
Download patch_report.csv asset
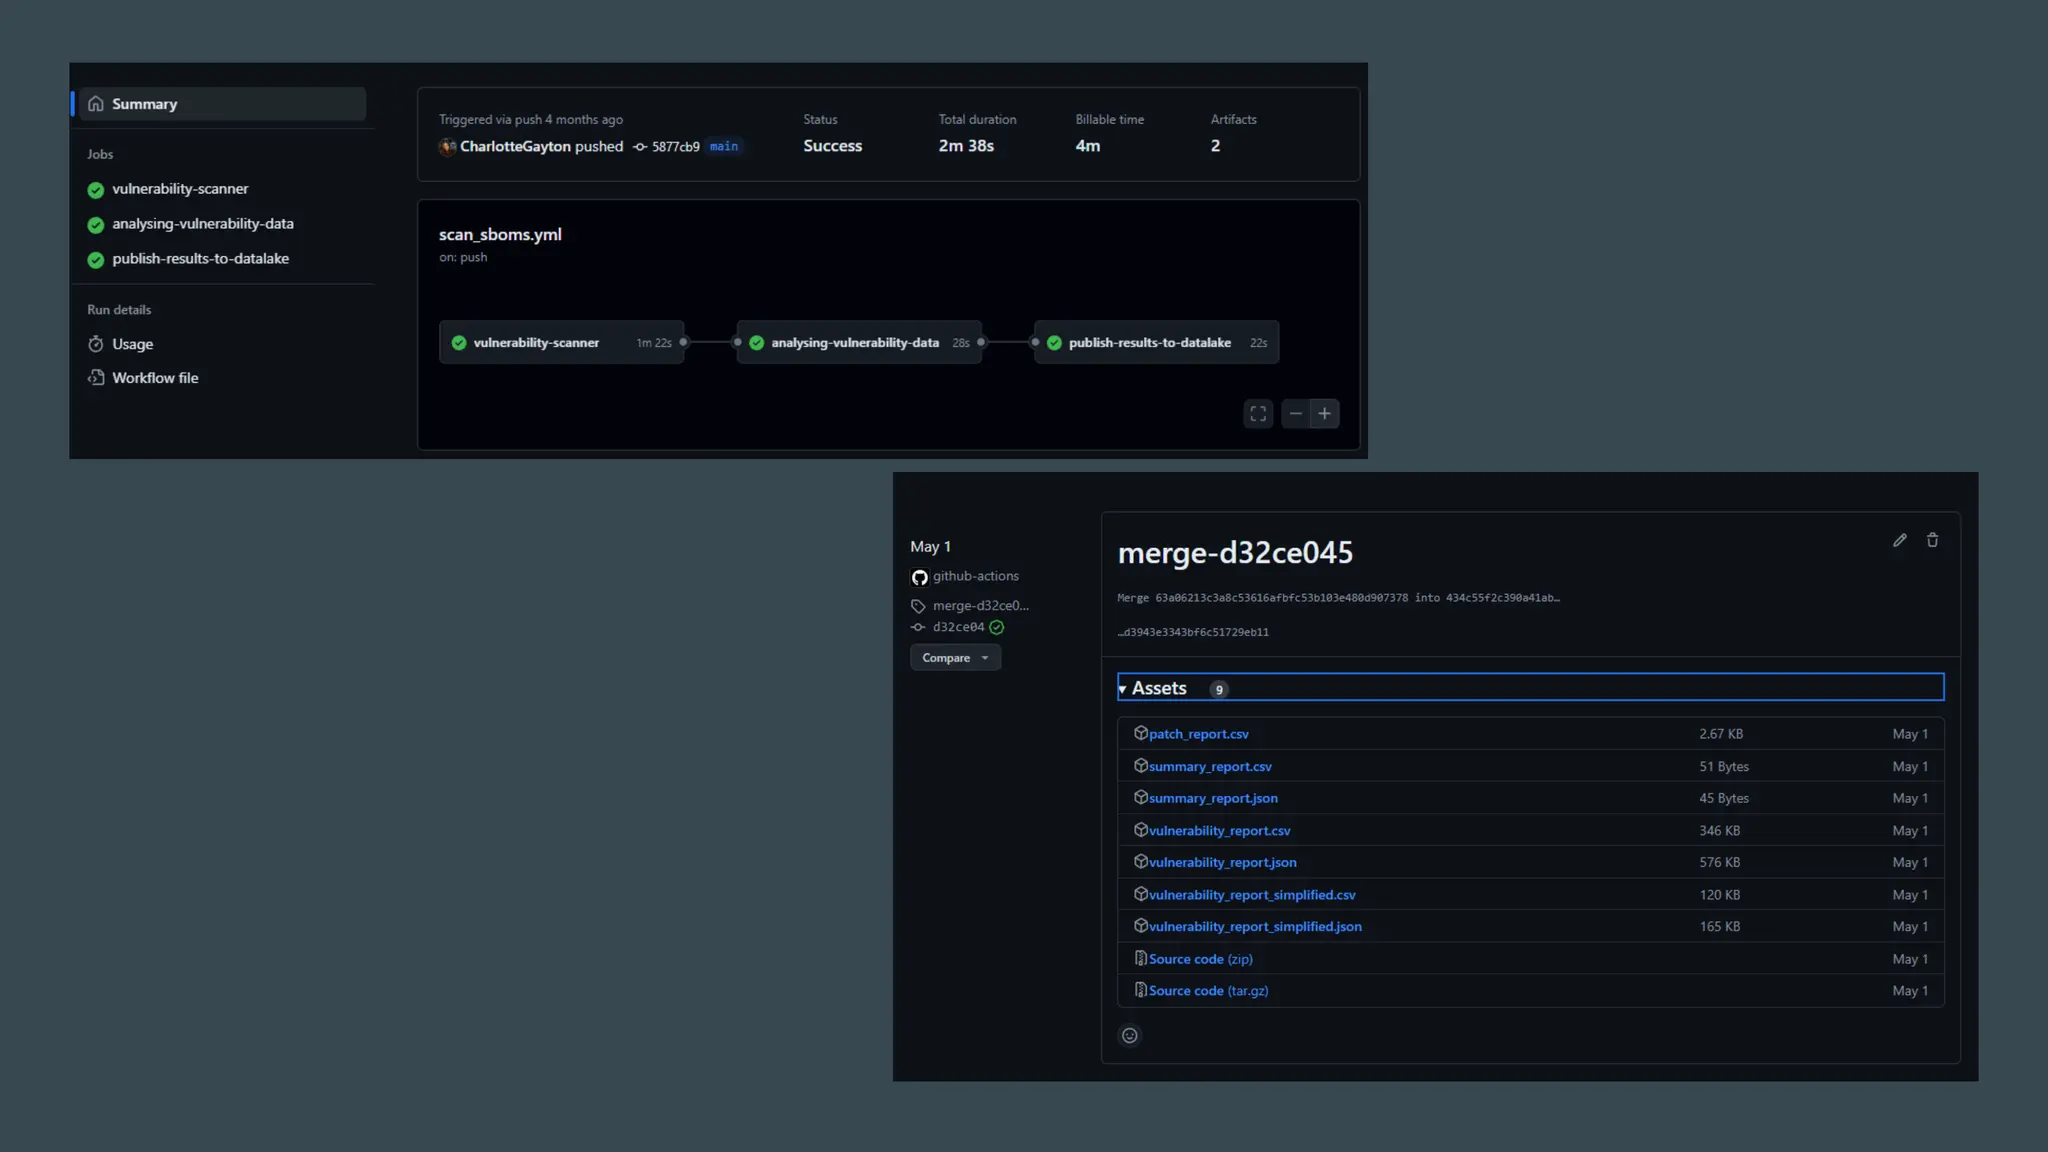click(1198, 734)
